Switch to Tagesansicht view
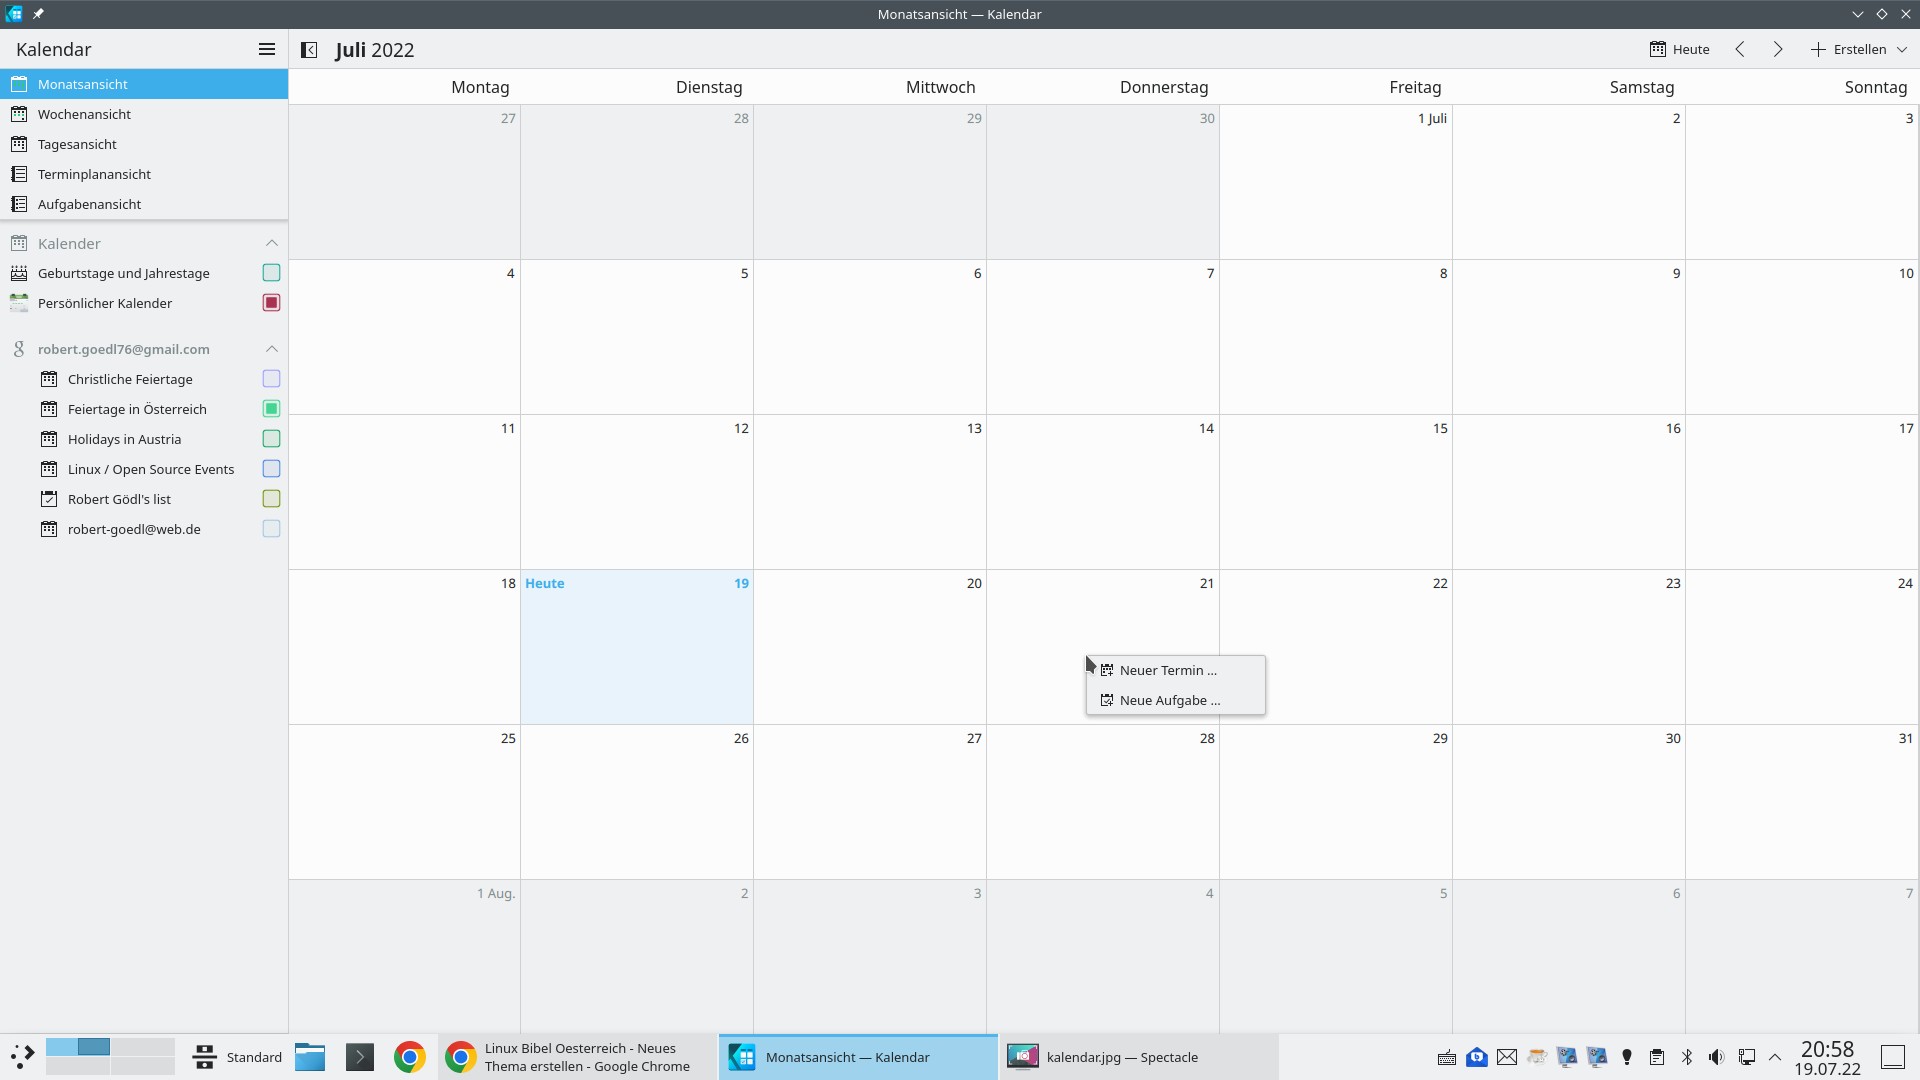Screen dimensions: 1920x1080 coord(144,144)
